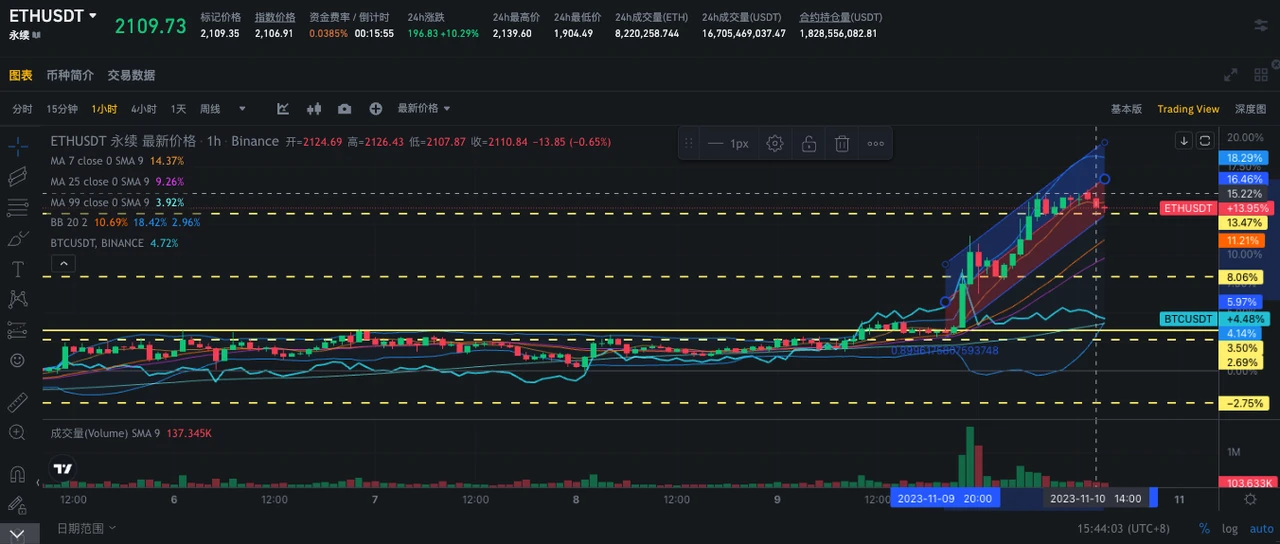Toggle log scale on the price axis
The width and height of the screenshot is (1280, 544).
1229,528
